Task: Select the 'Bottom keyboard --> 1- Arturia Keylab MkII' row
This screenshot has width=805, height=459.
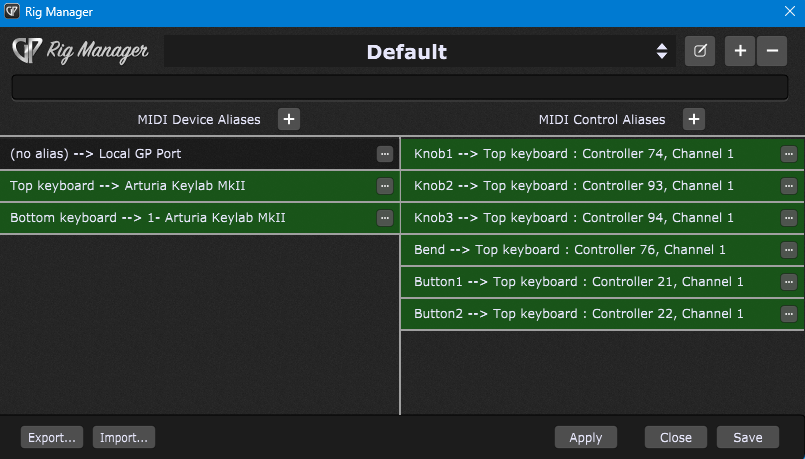Action: pos(199,218)
